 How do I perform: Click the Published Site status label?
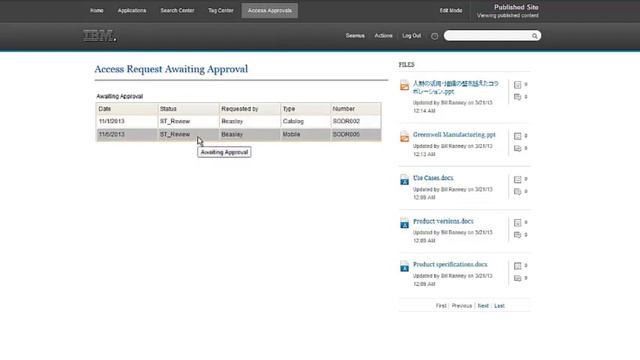[516, 7]
